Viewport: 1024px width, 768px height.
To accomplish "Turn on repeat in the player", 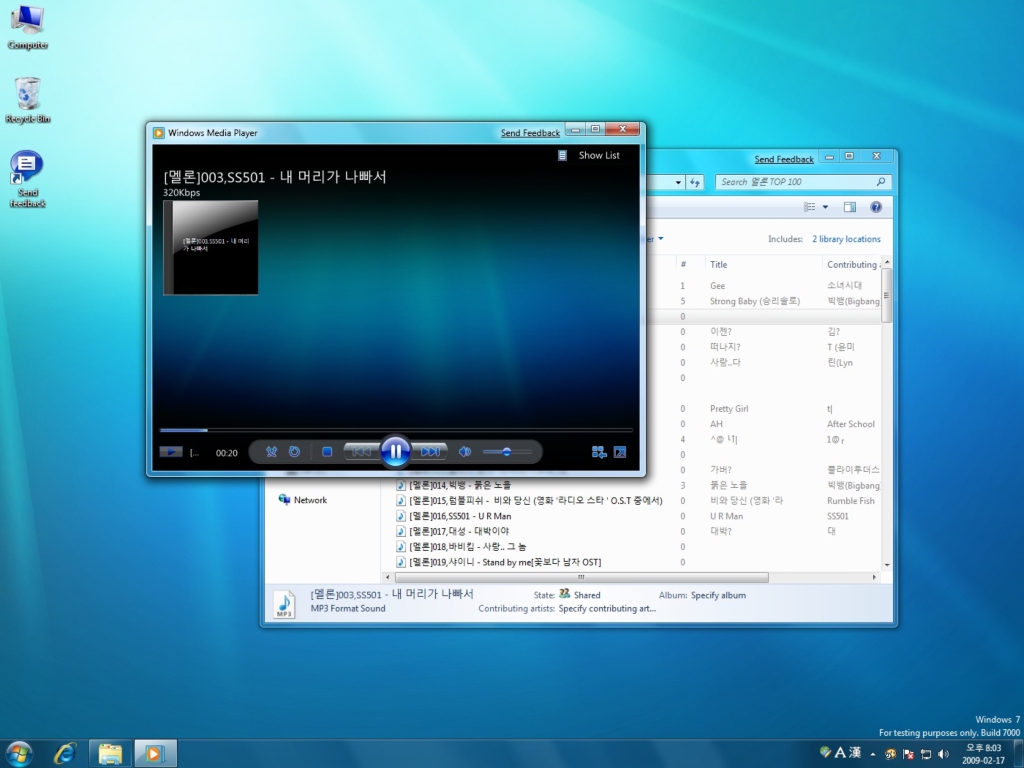I will point(295,451).
